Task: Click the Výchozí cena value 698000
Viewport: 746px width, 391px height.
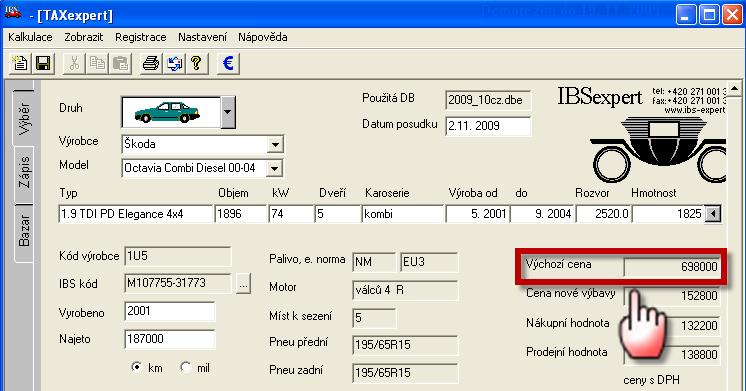Action: click(x=672, y=266)
